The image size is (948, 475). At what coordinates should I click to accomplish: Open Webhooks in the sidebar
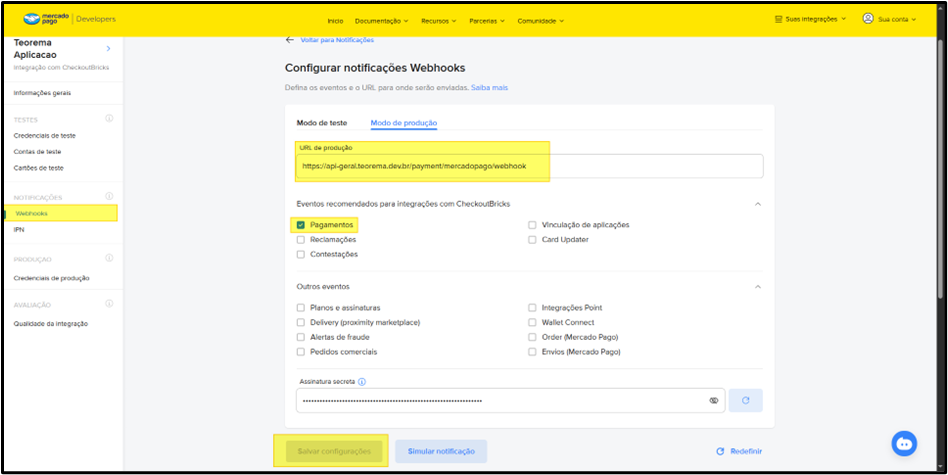pyautogui.click(x=31, y=213)
